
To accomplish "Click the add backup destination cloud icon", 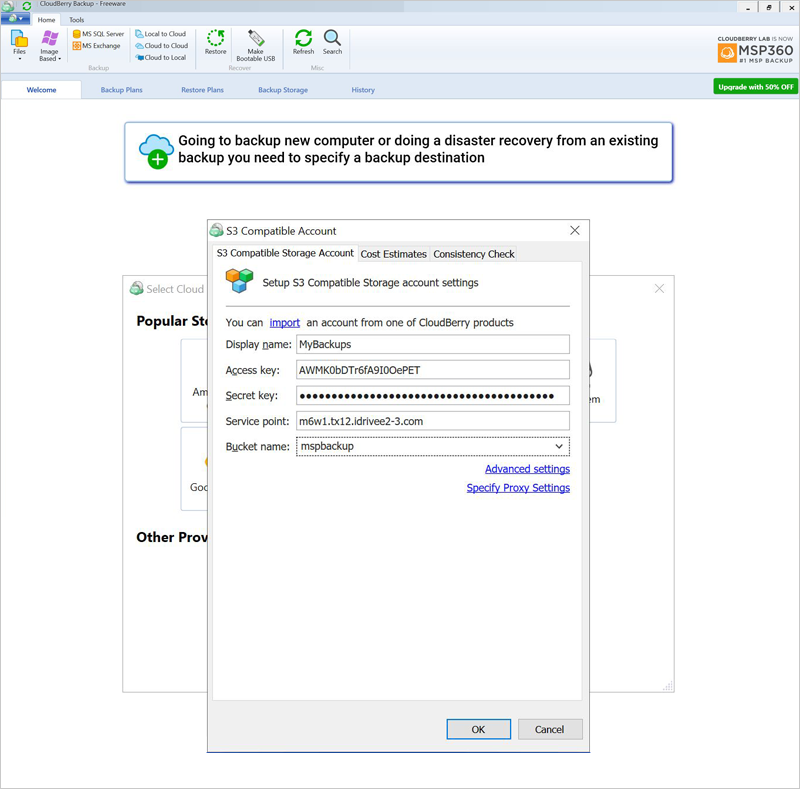I will pos(156,152).
